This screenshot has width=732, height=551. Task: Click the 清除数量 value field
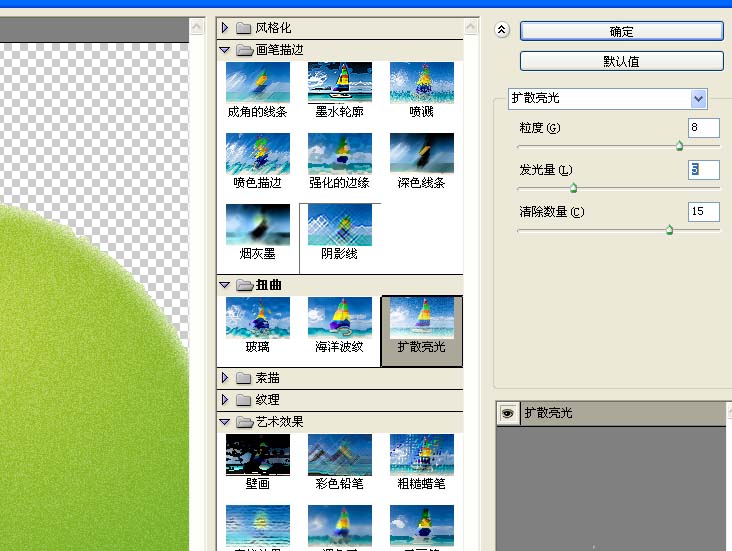(704, 212)
